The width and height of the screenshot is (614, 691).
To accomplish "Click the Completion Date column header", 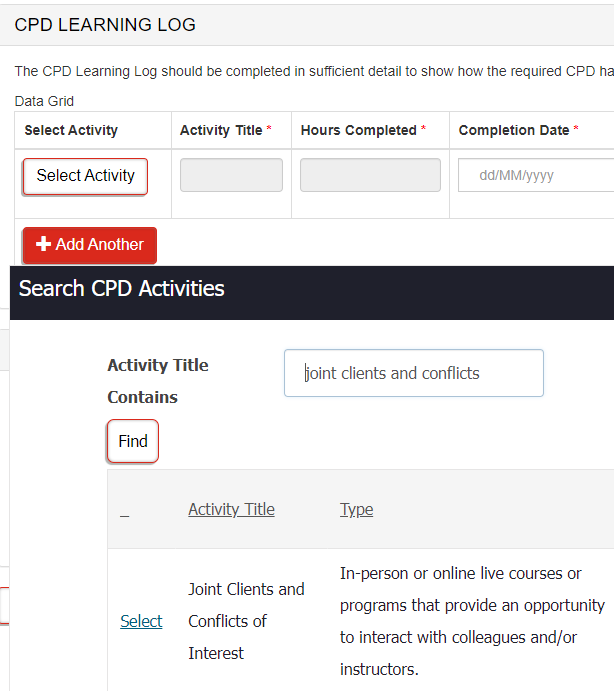I will [513, 130].
